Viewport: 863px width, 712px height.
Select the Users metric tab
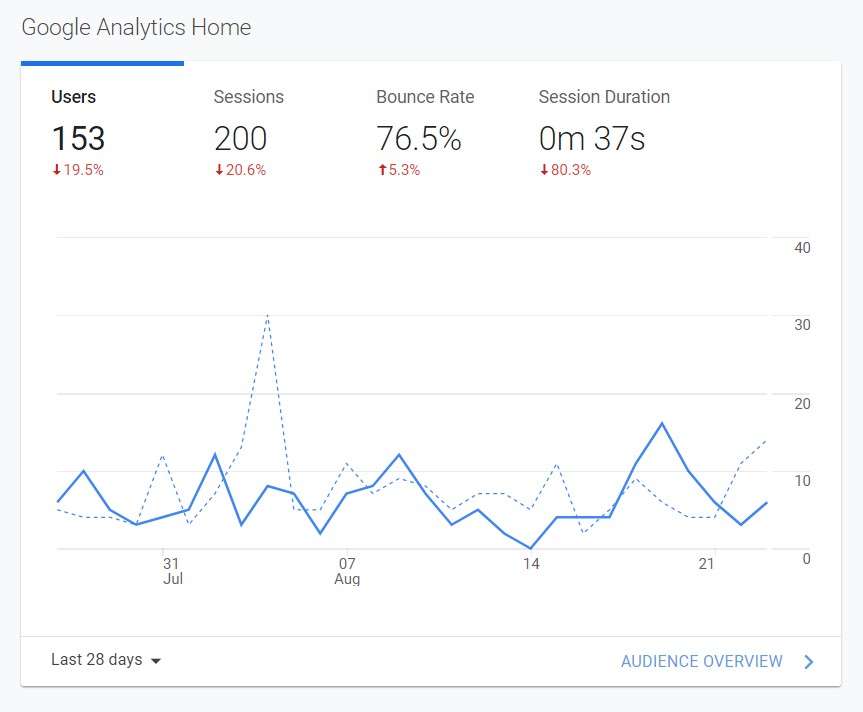[102, 129]
